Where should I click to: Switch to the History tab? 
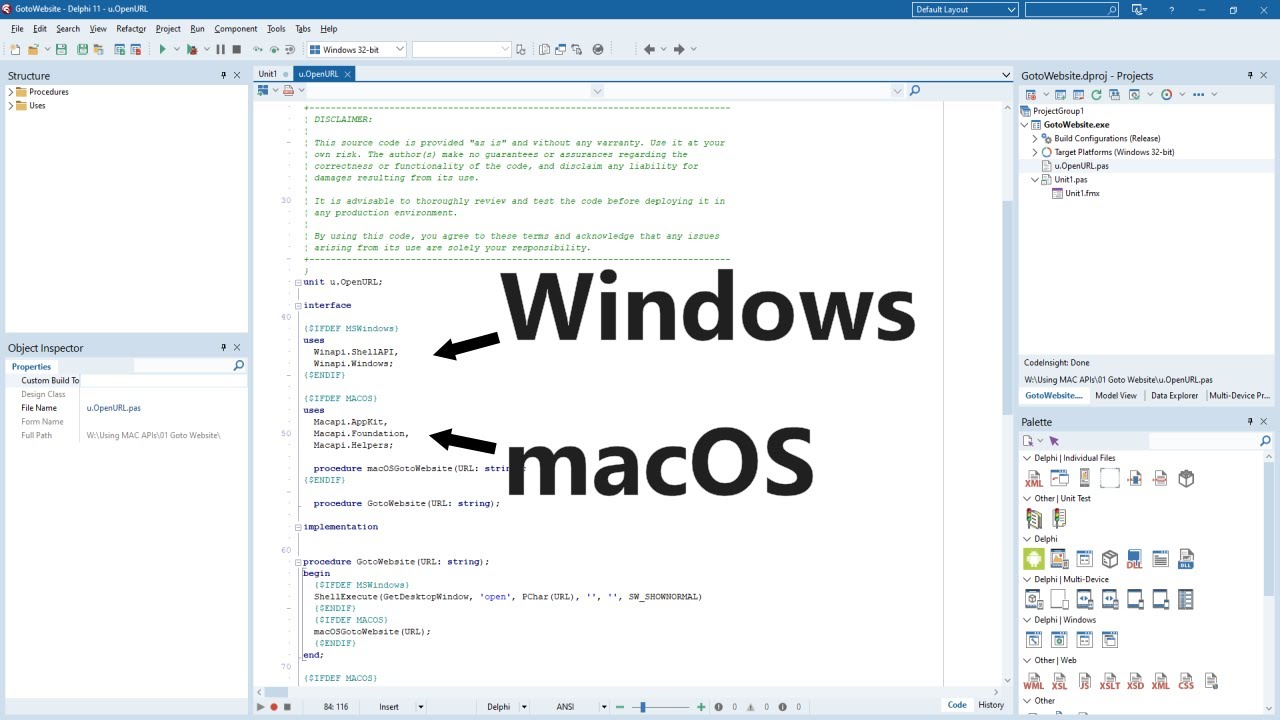(991, 705)
